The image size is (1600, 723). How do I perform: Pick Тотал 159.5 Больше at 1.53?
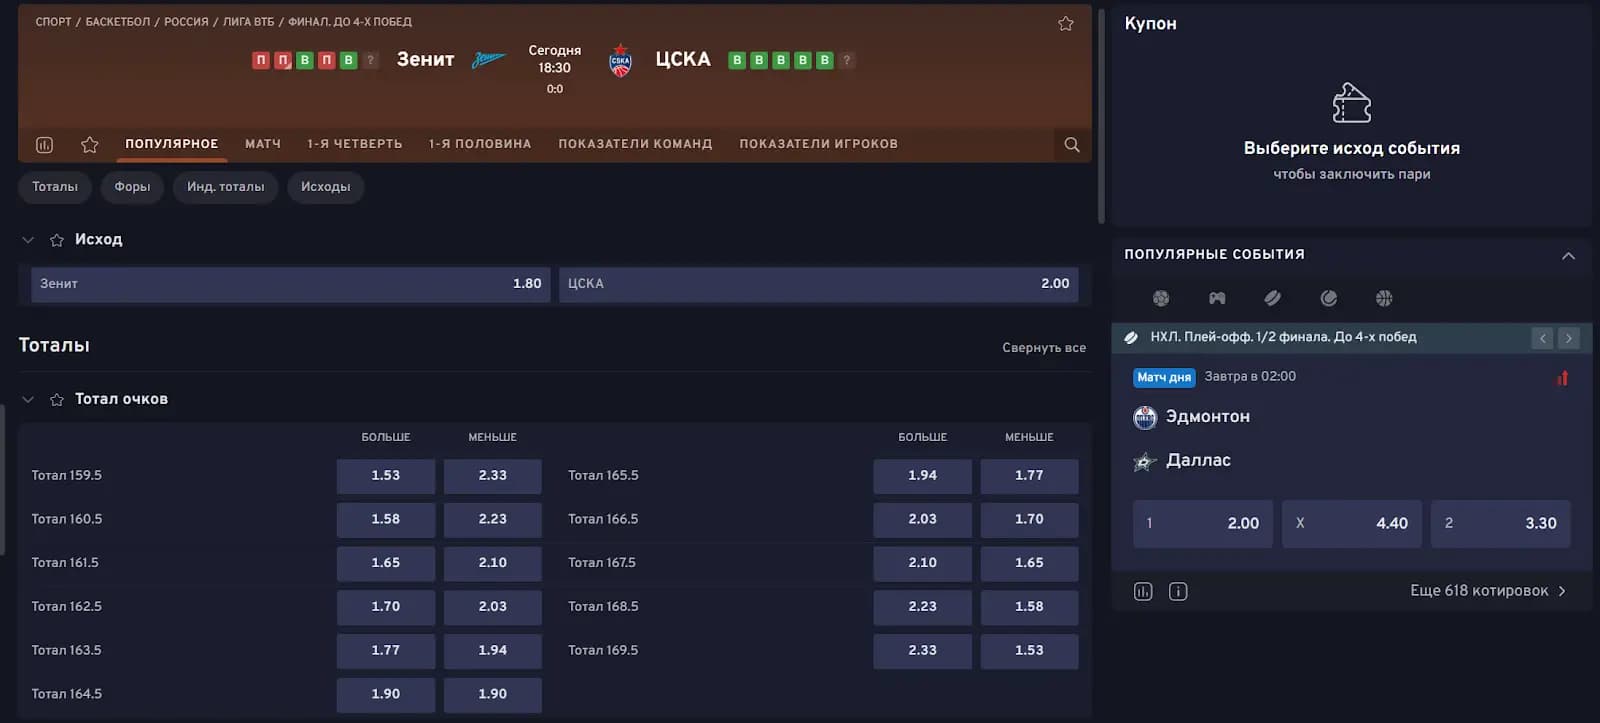(386, 476)
